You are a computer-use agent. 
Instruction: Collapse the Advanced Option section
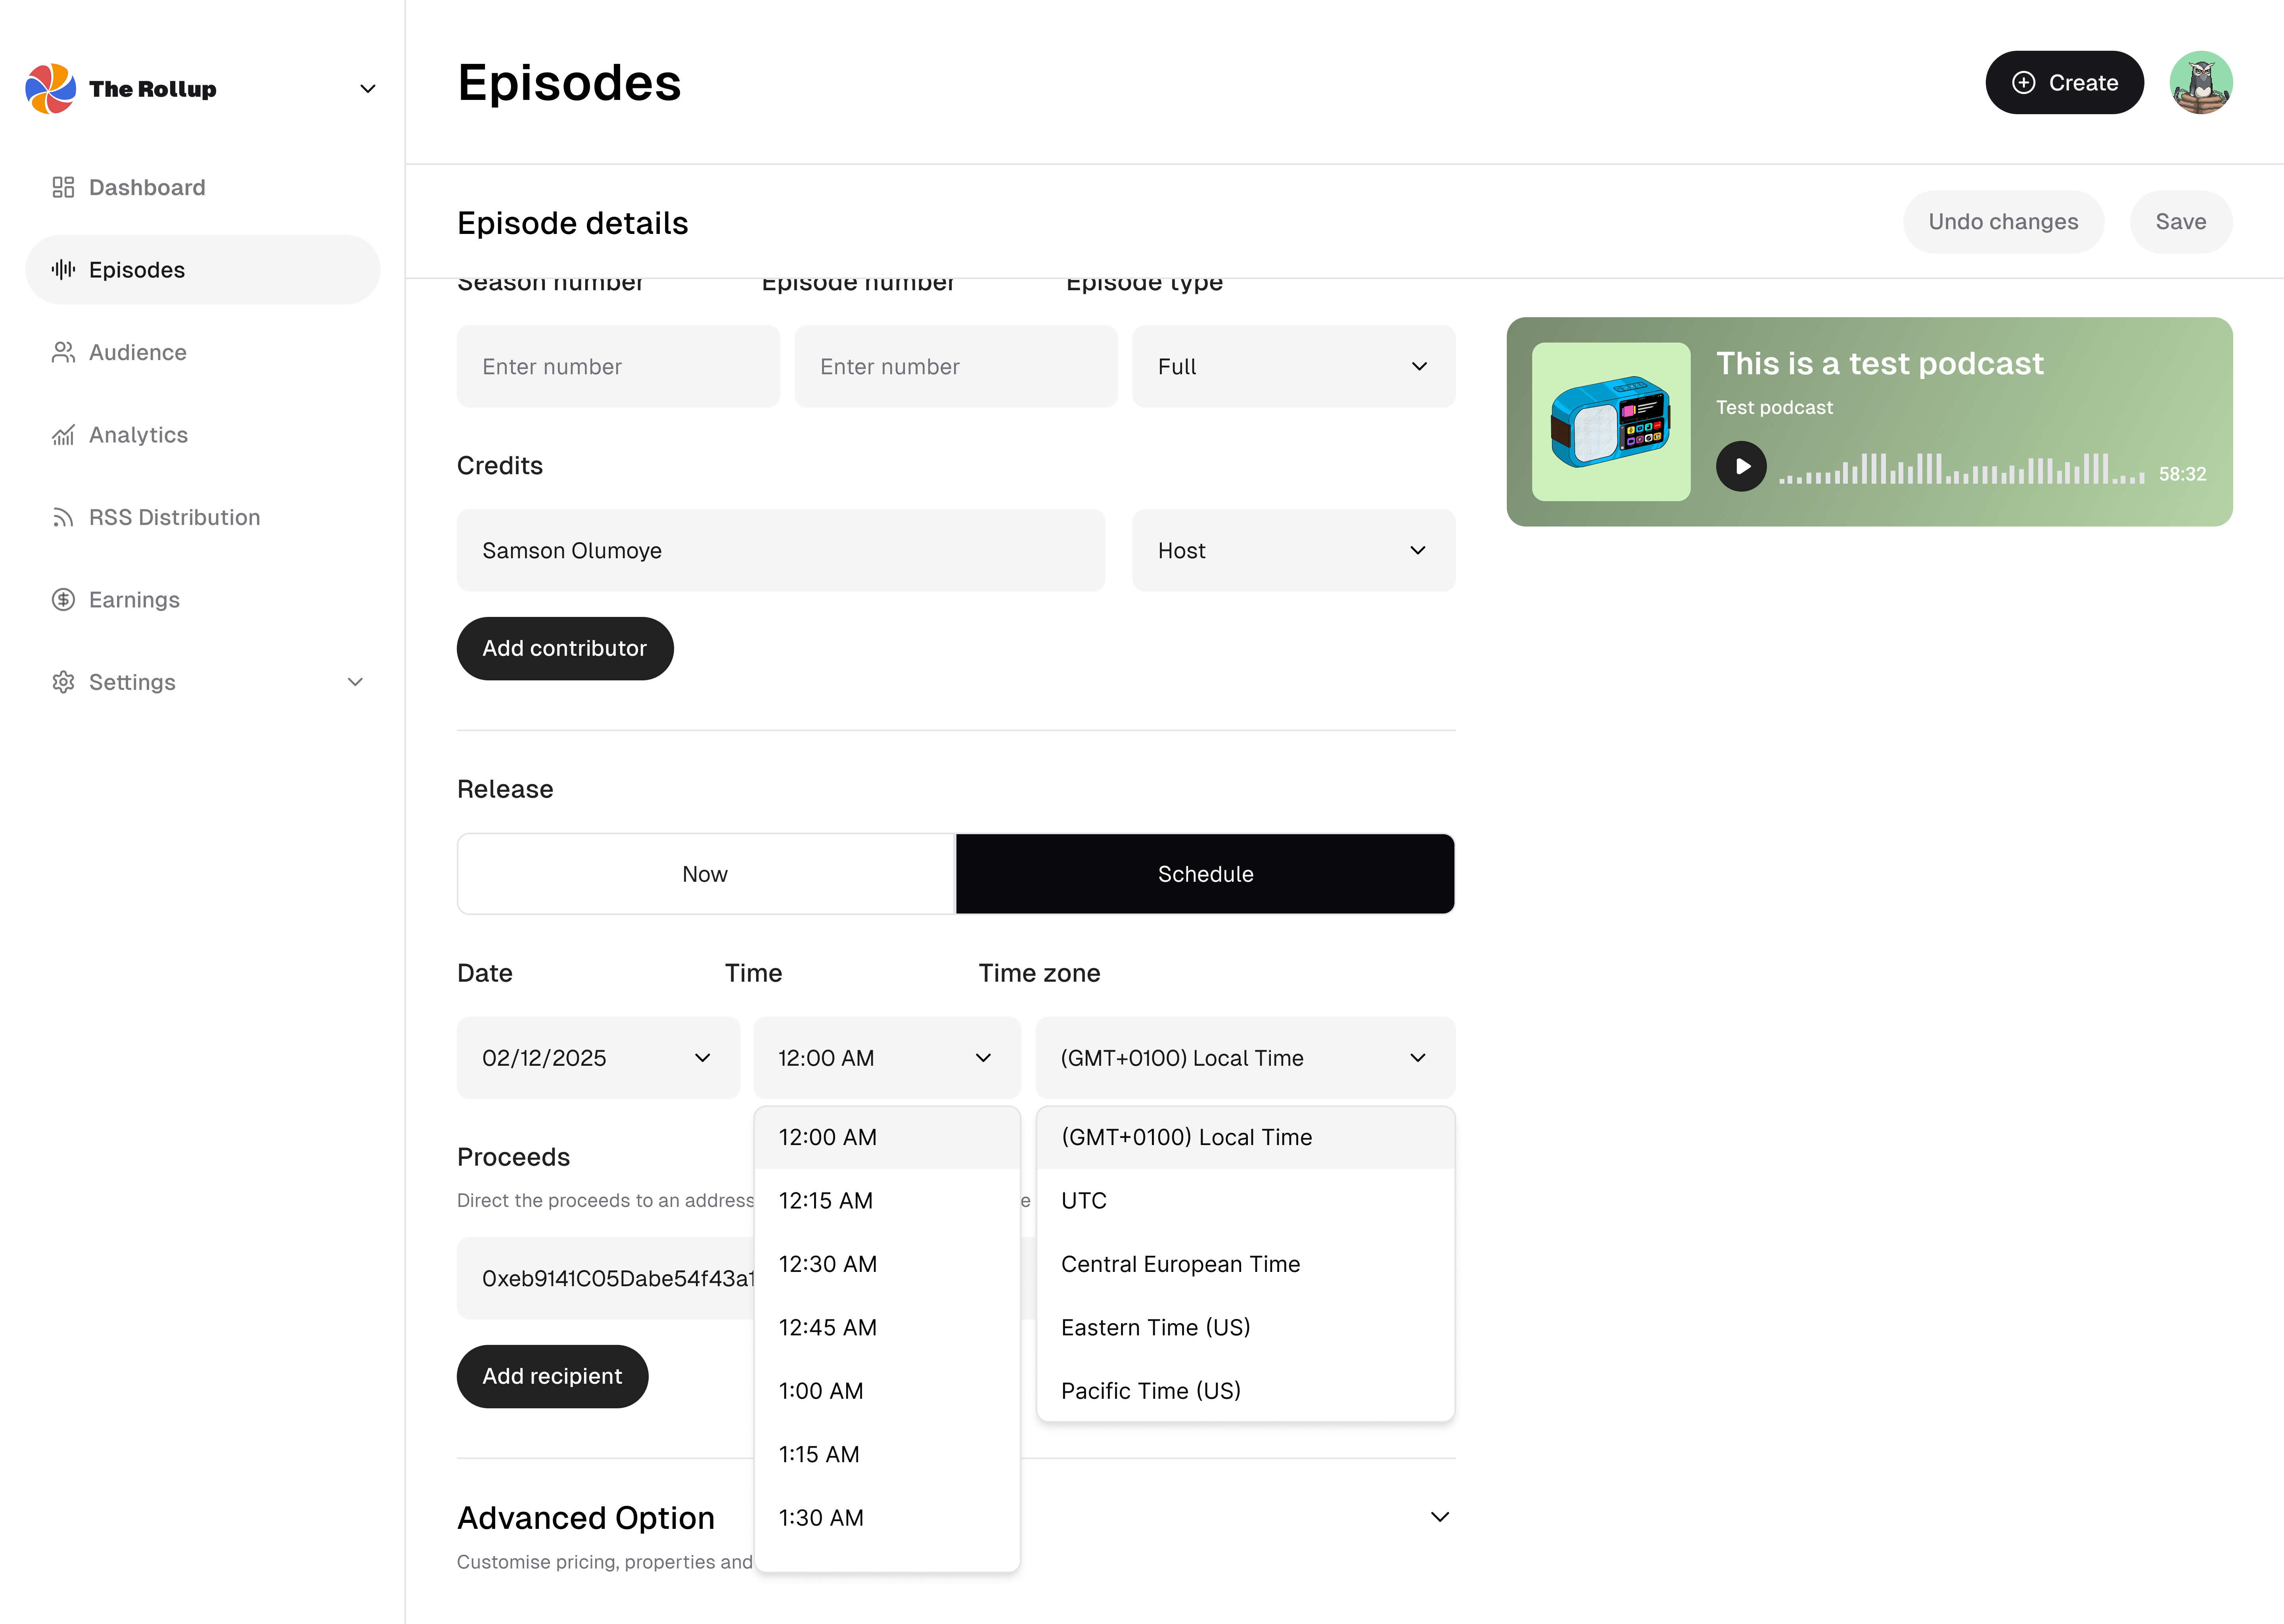[x=1440, y=1517]
